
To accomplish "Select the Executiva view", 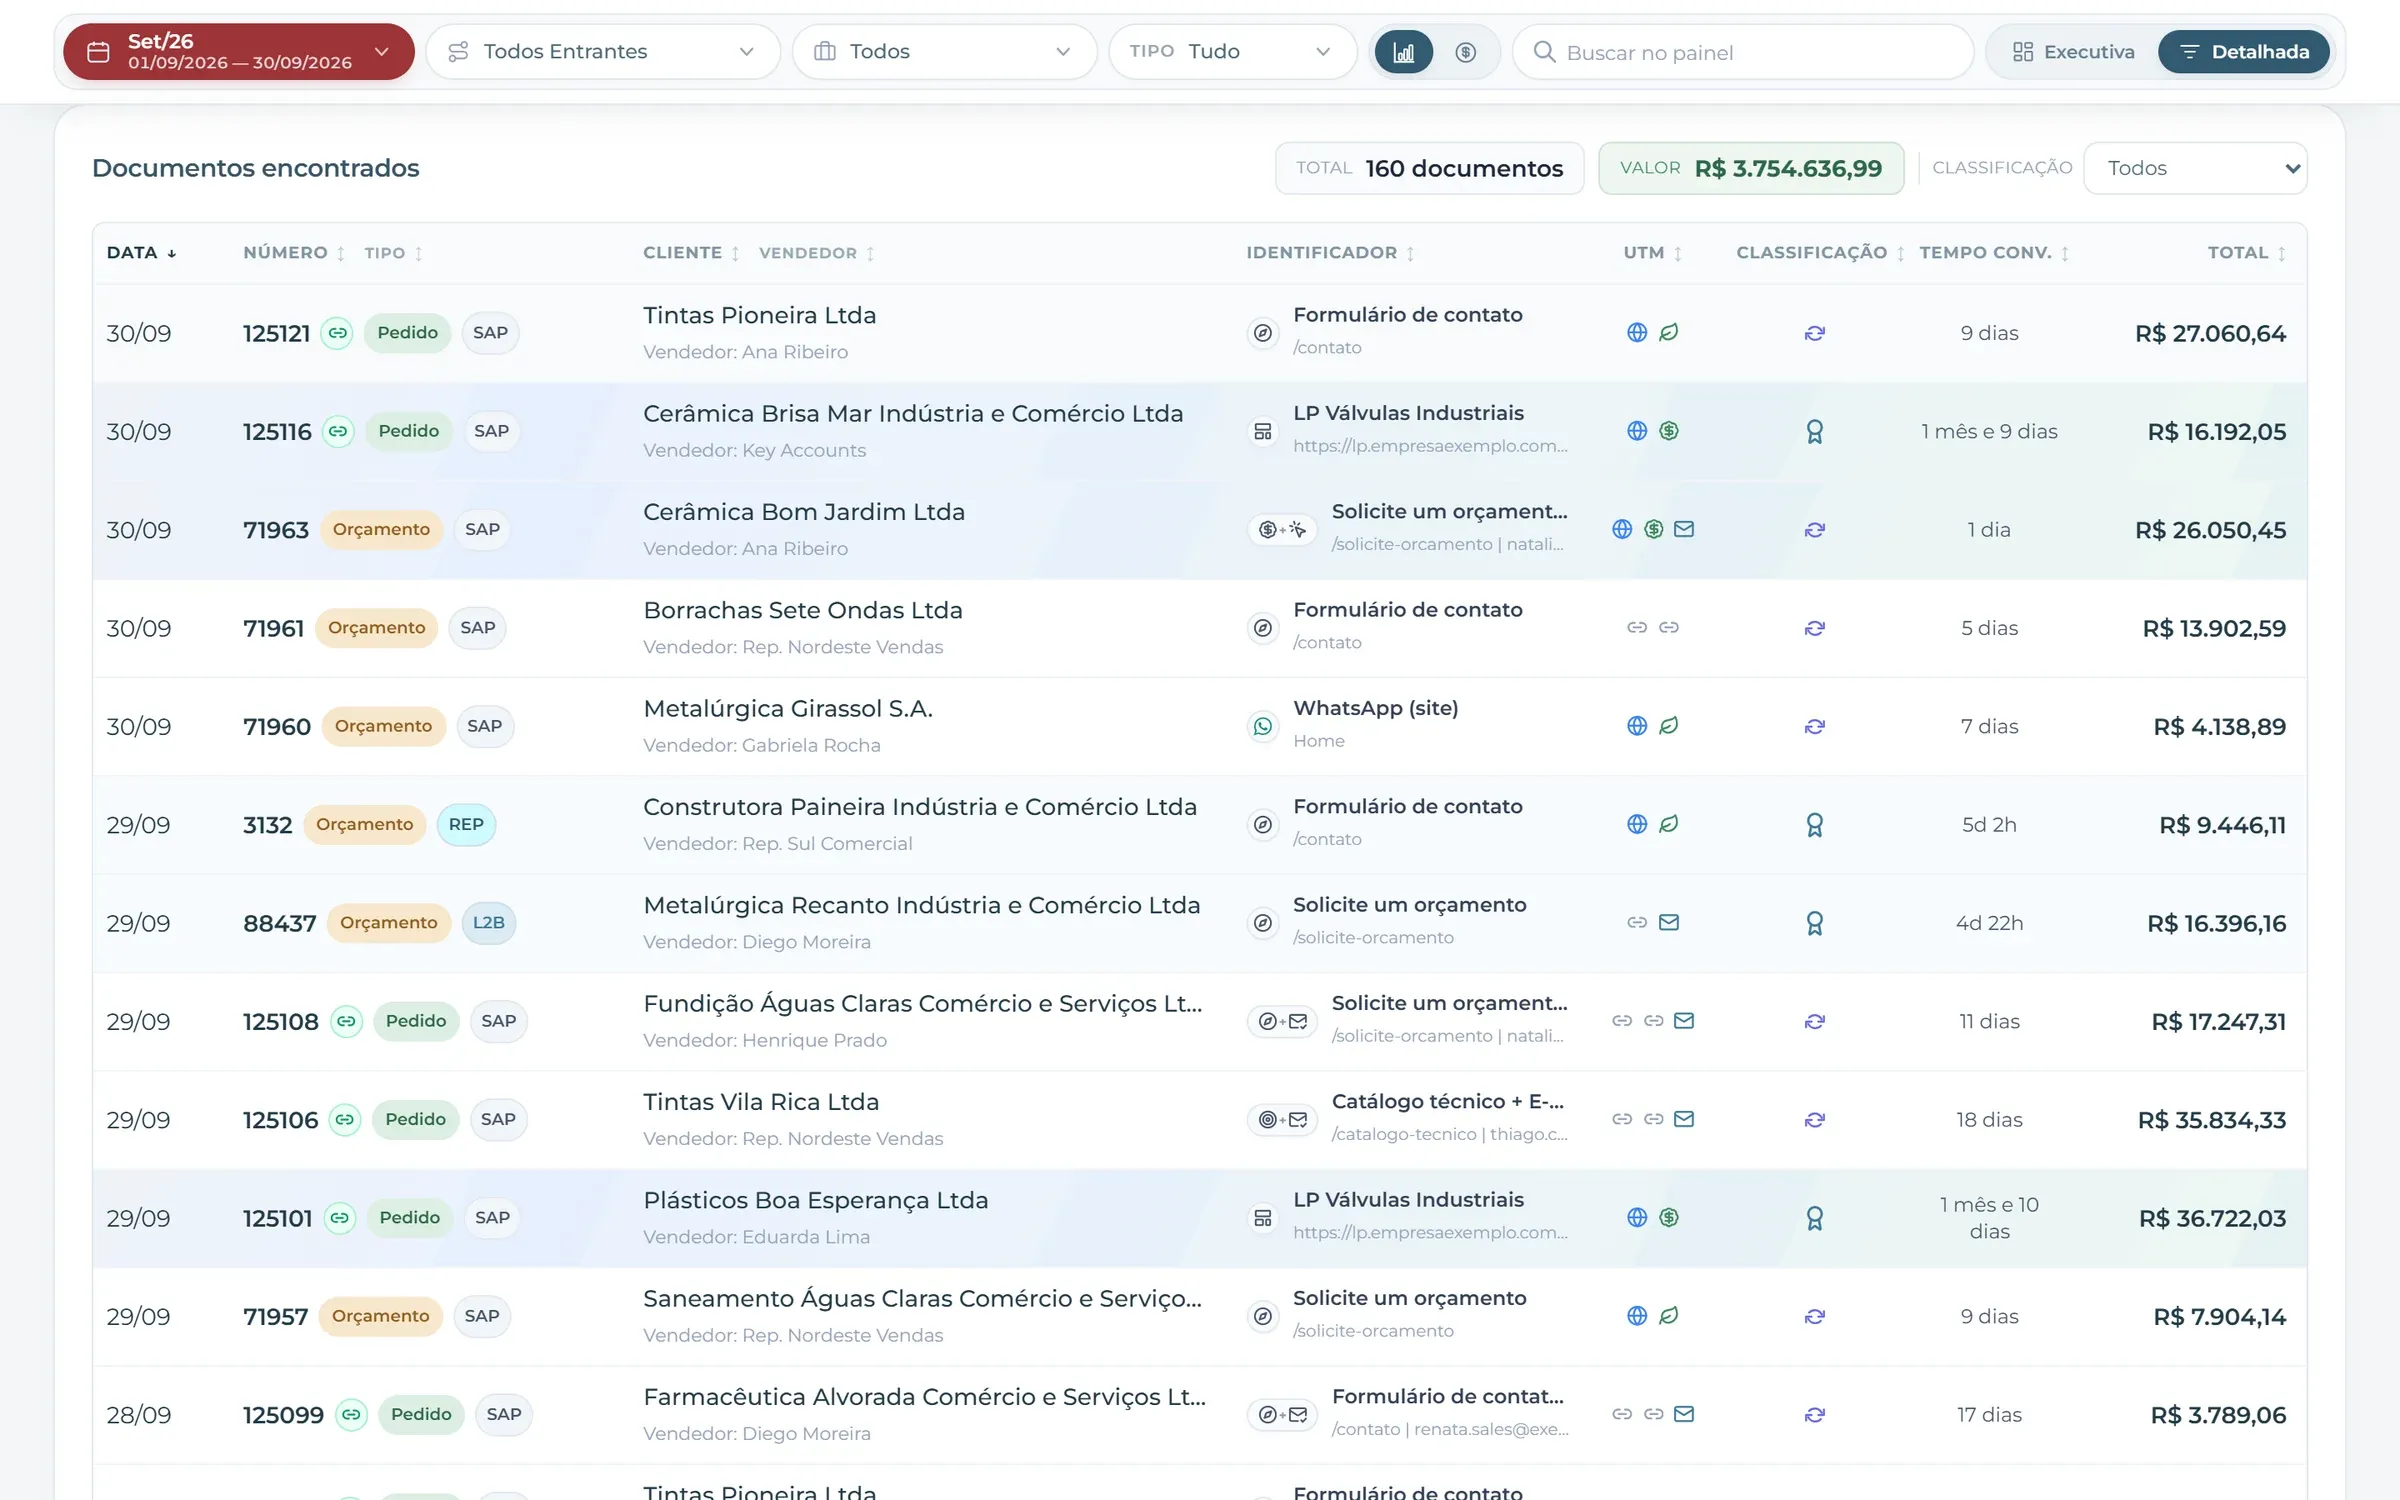I will [2073, 52].
